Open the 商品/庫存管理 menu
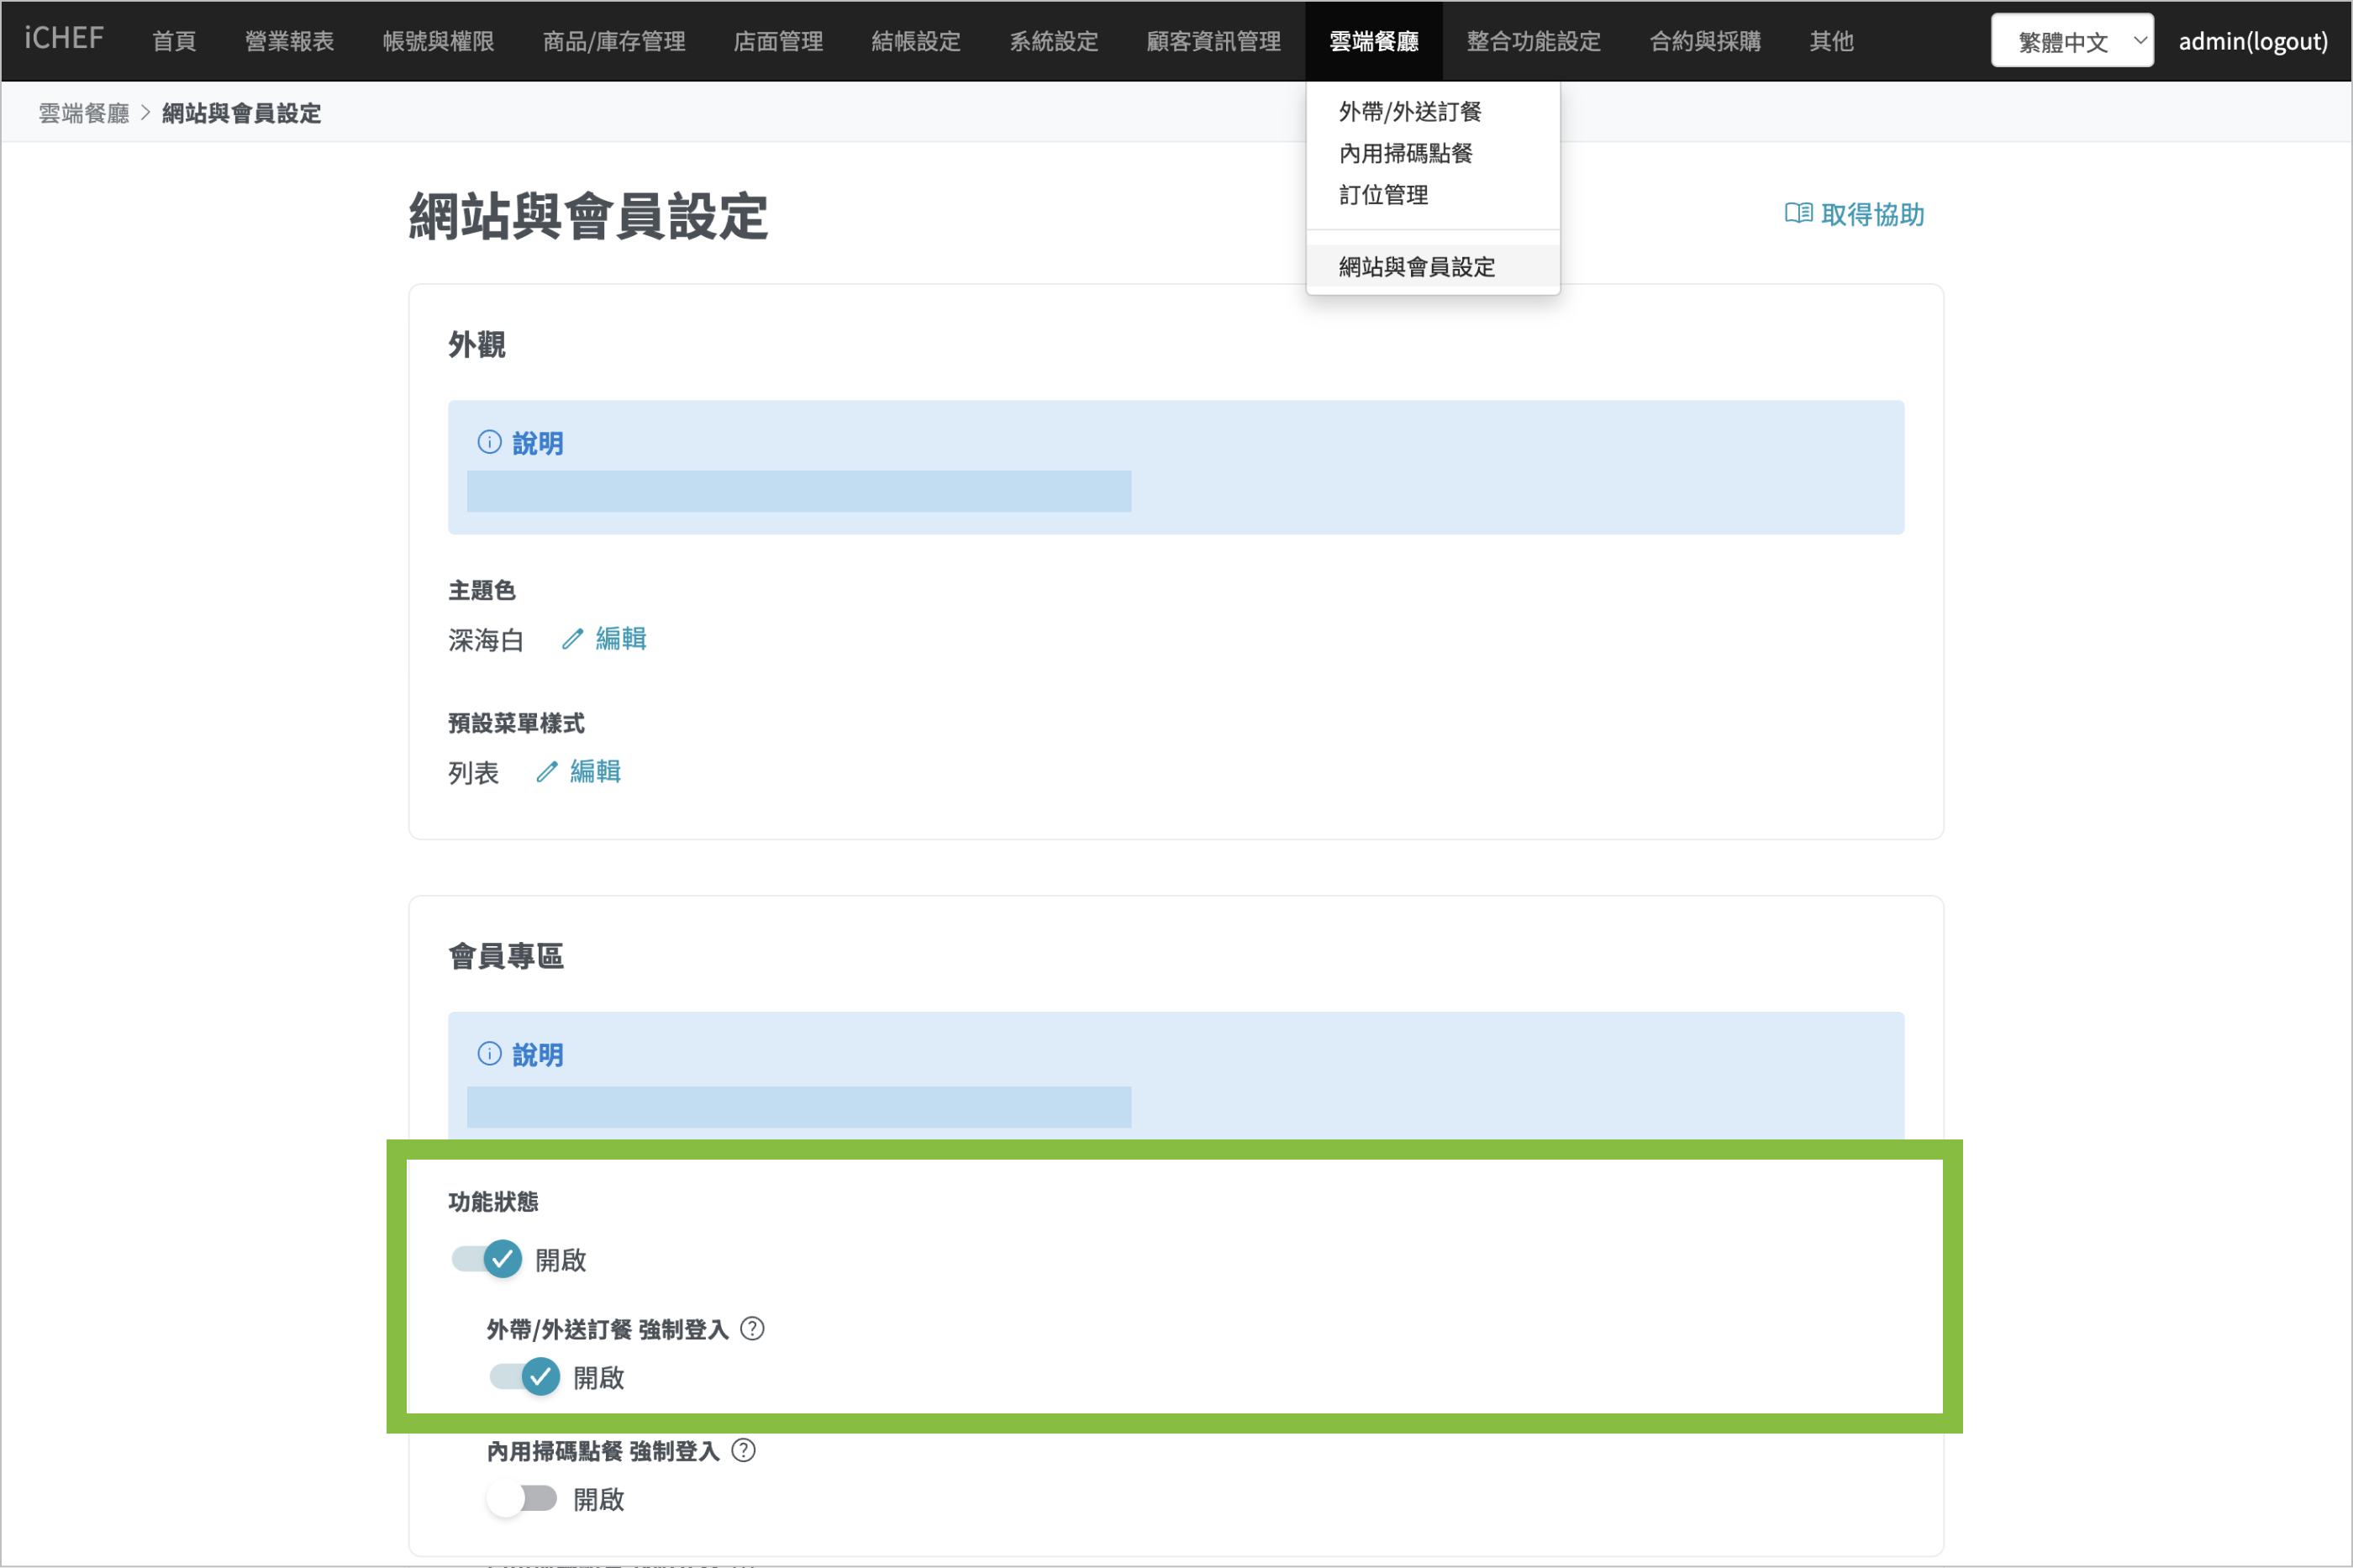The width and height of the screenshot is (2353, 1568). [x=613, y=41]
